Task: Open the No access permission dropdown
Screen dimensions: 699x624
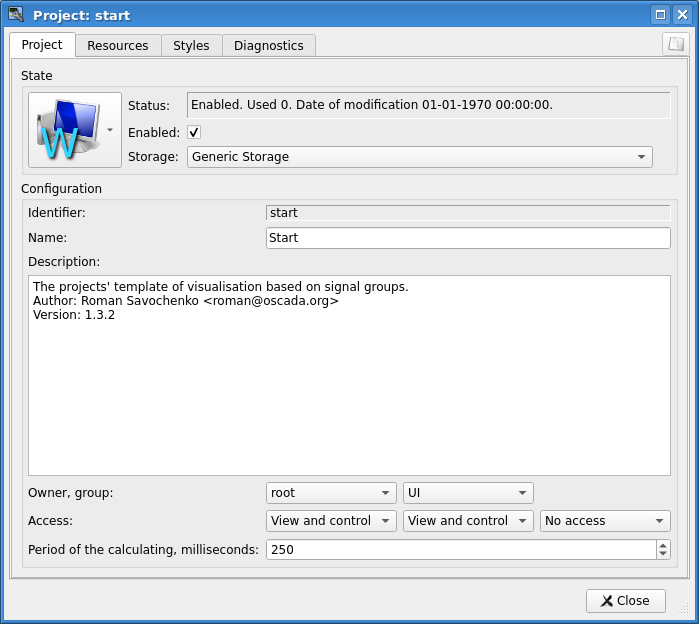Action: pos(604,521)
